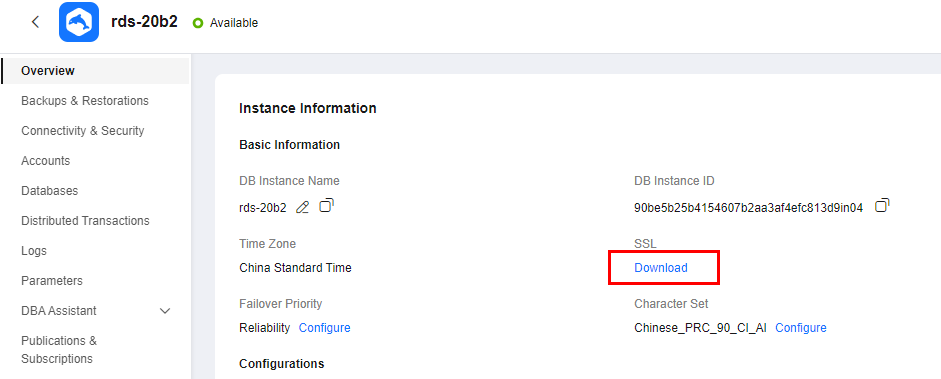
Task: Expand the DBA Assistant menu chevron
Action: click(x=165, y=311)
